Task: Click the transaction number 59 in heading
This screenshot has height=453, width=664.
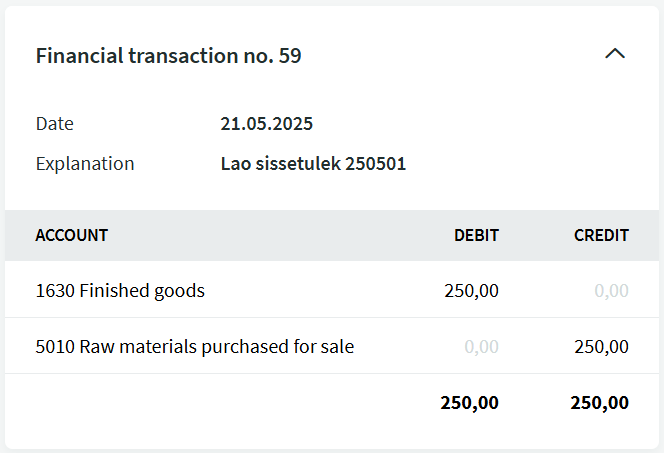Action: [x=290, y=55]
